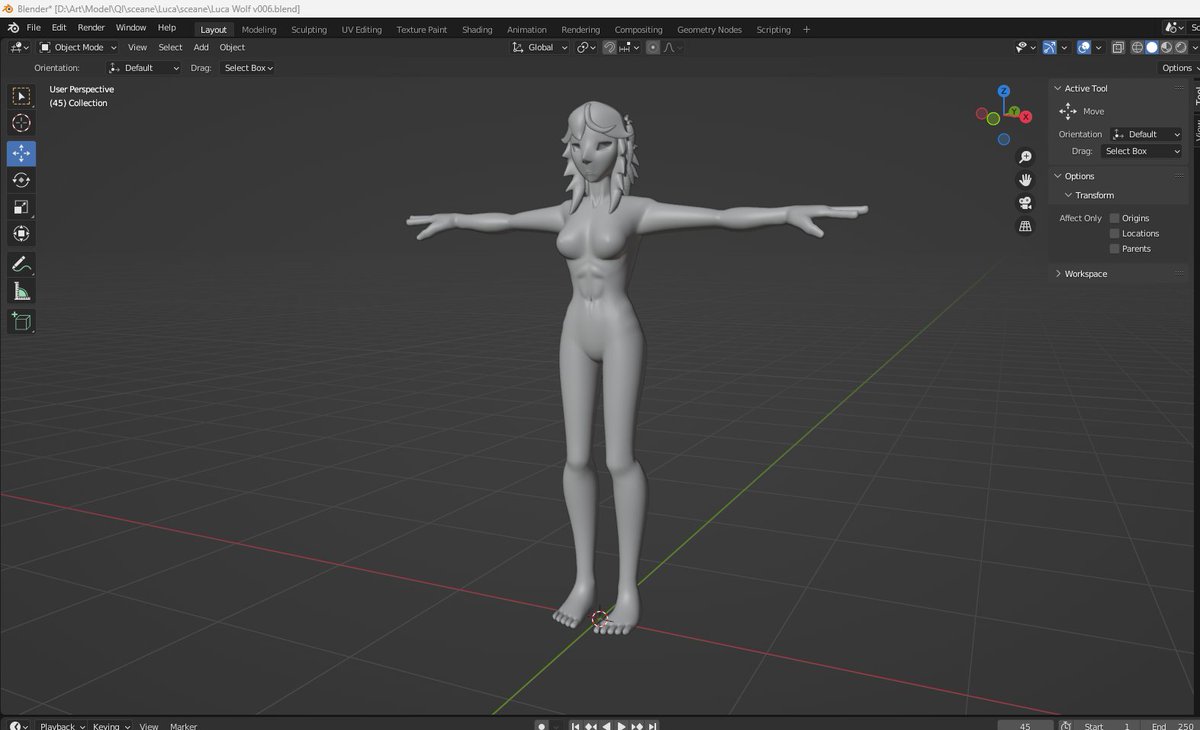This screenshot has height=730, width=1200.
Task: Toggle use preview range clock icon
Action: tap(1066, 725)
